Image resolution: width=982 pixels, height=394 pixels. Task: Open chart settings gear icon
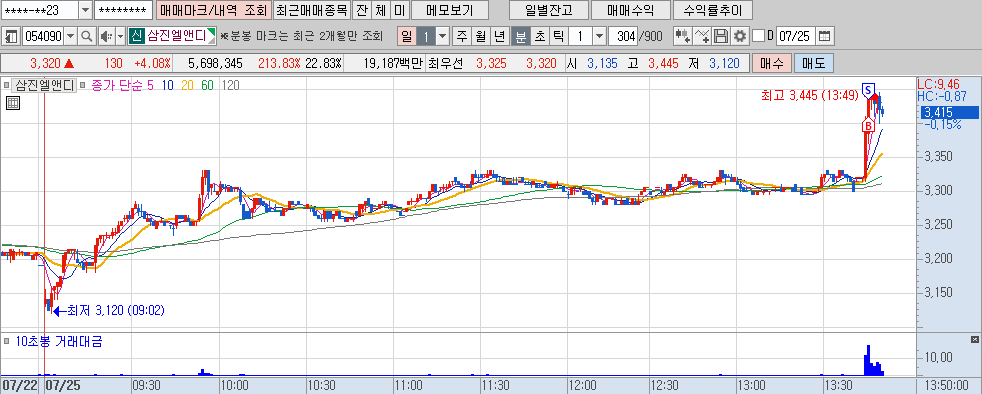tap(740, 36)
